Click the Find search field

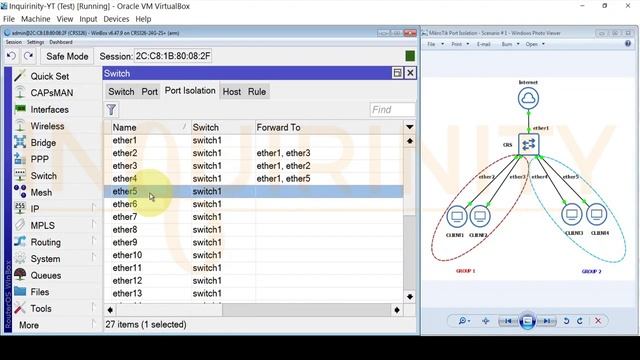click(392, 109)
